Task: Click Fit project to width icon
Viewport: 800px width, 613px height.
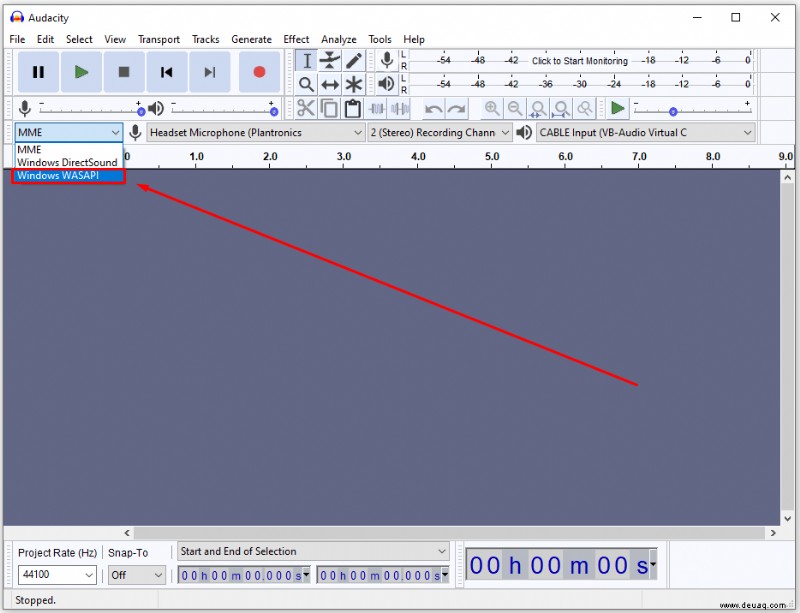Action: click(561, 108)
